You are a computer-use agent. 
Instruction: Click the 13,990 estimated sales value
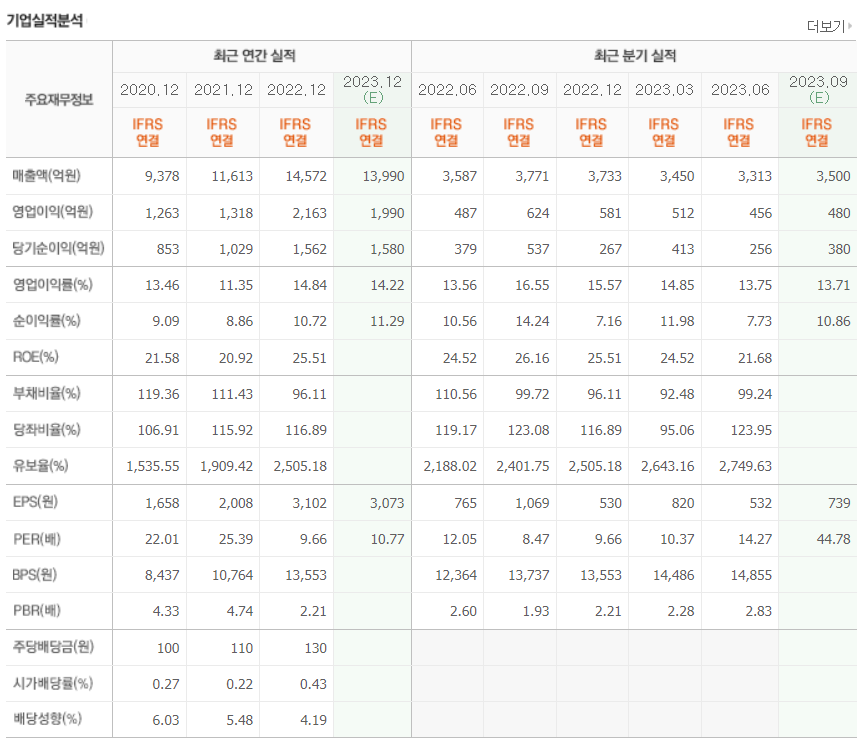[383, 176]
